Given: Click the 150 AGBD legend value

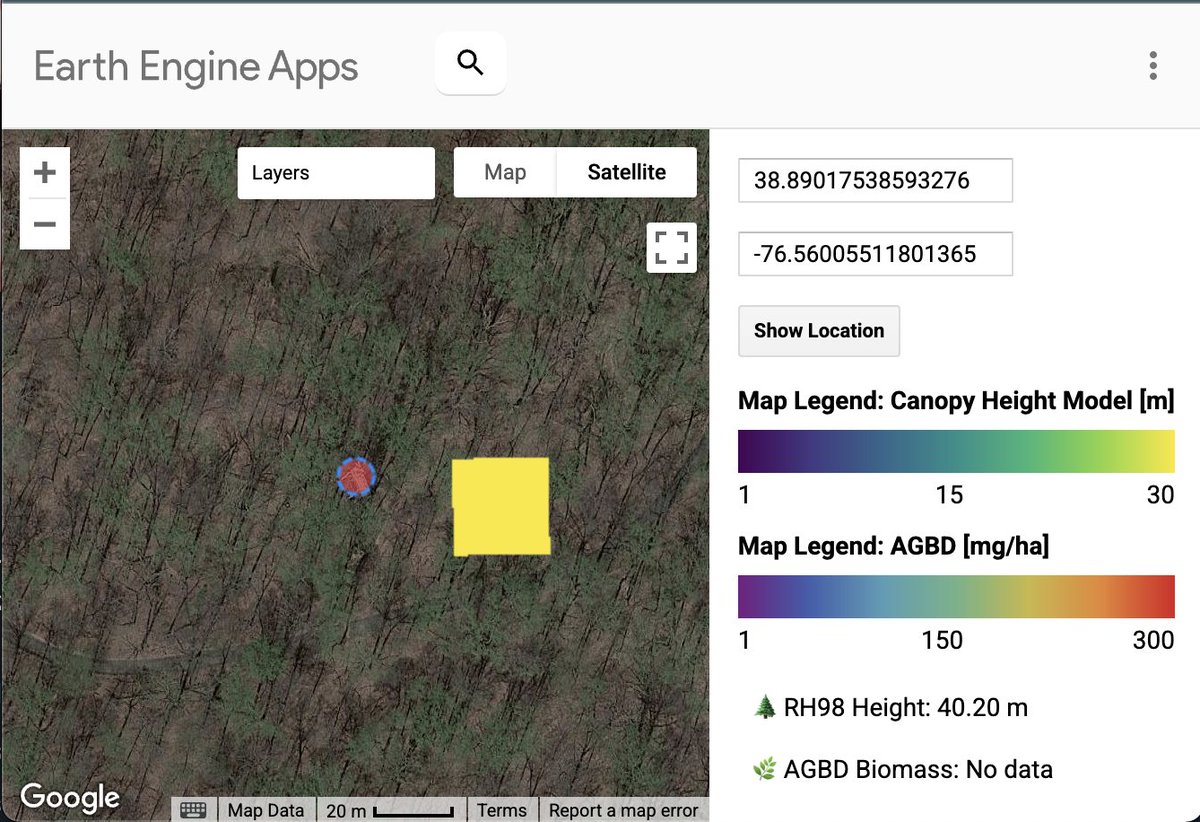Looking at the screenshot, I should pos(942,640).
